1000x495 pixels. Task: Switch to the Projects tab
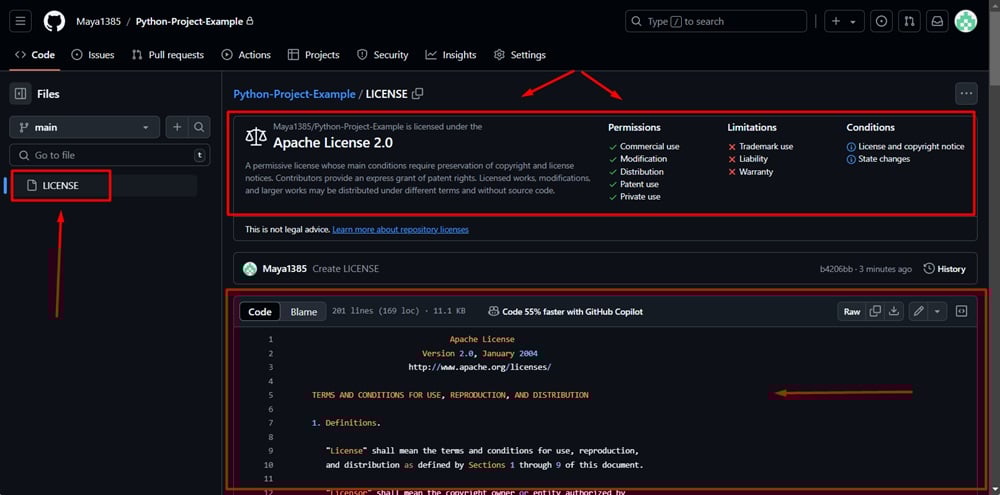click(x=314, y=55)
